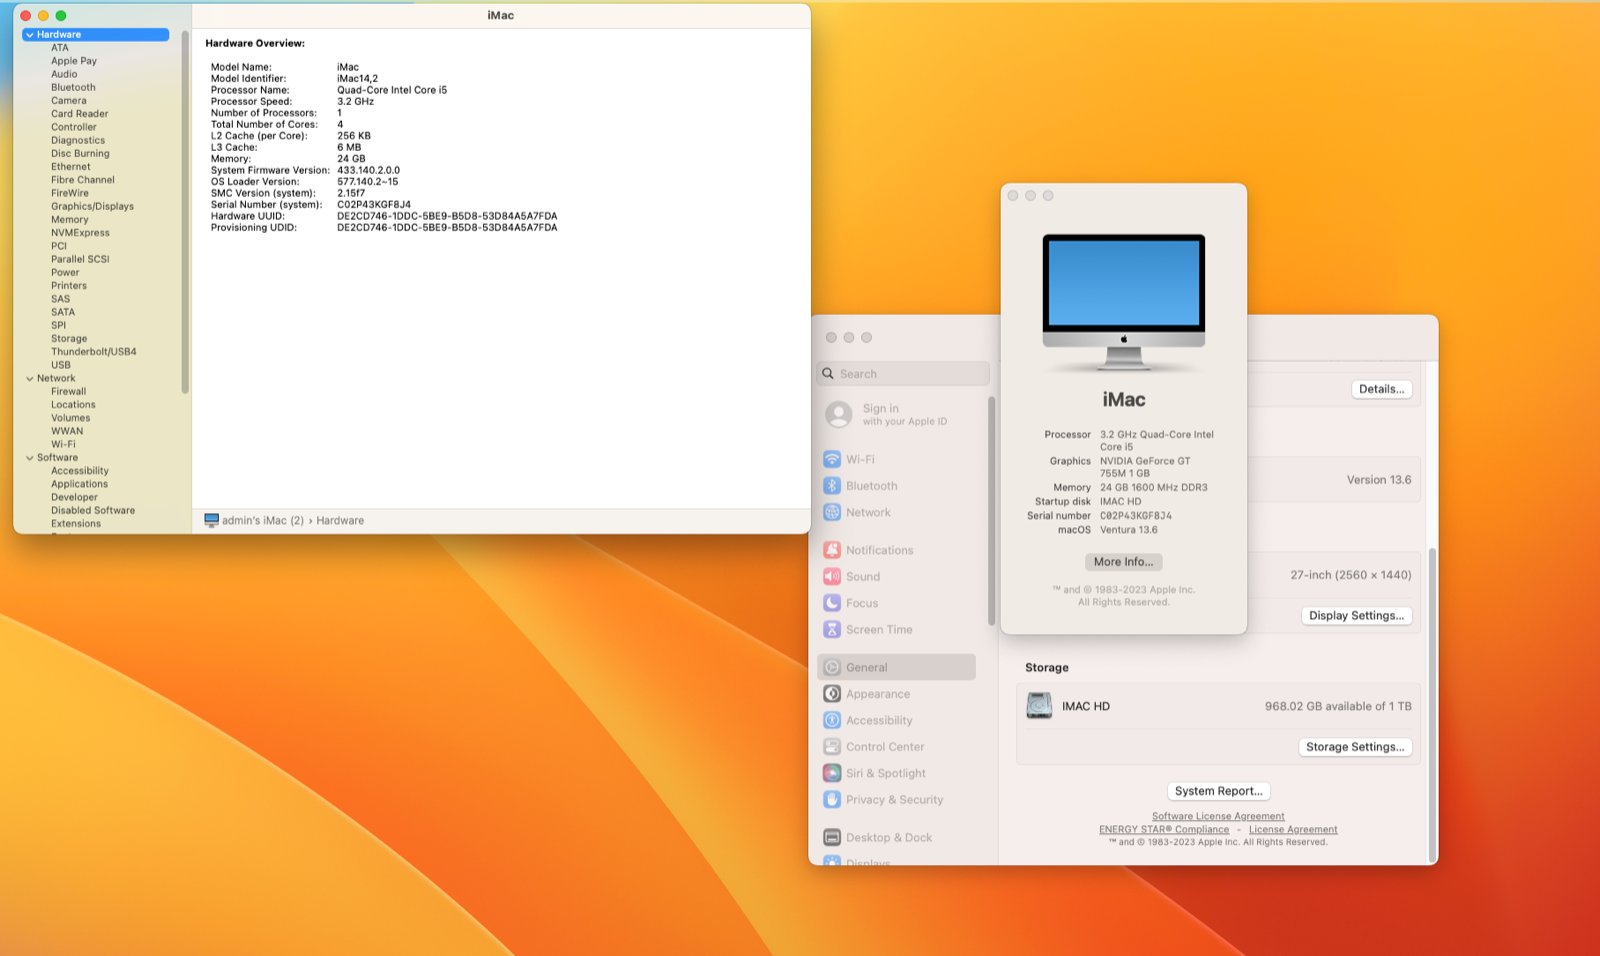Screen dimensions: 1600x956
Task: Open the More Info button
Action: click(1123, 562)
